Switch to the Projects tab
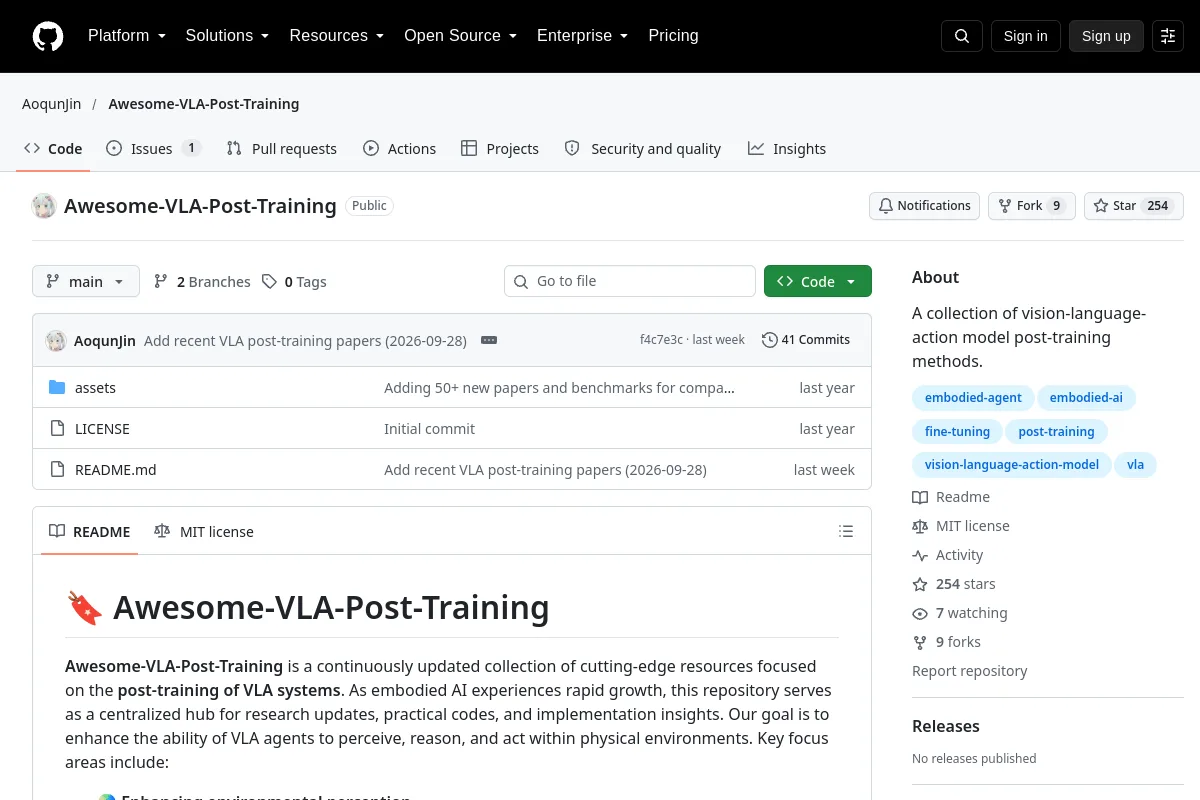 [500, 149]
